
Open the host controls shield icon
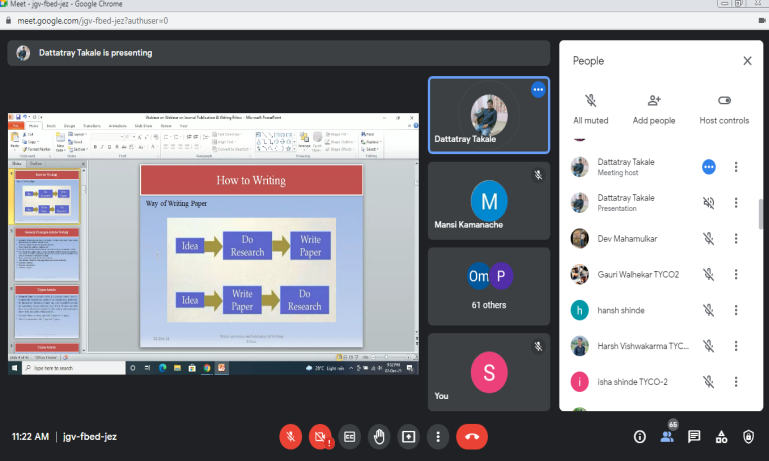[x=748, y=436]
